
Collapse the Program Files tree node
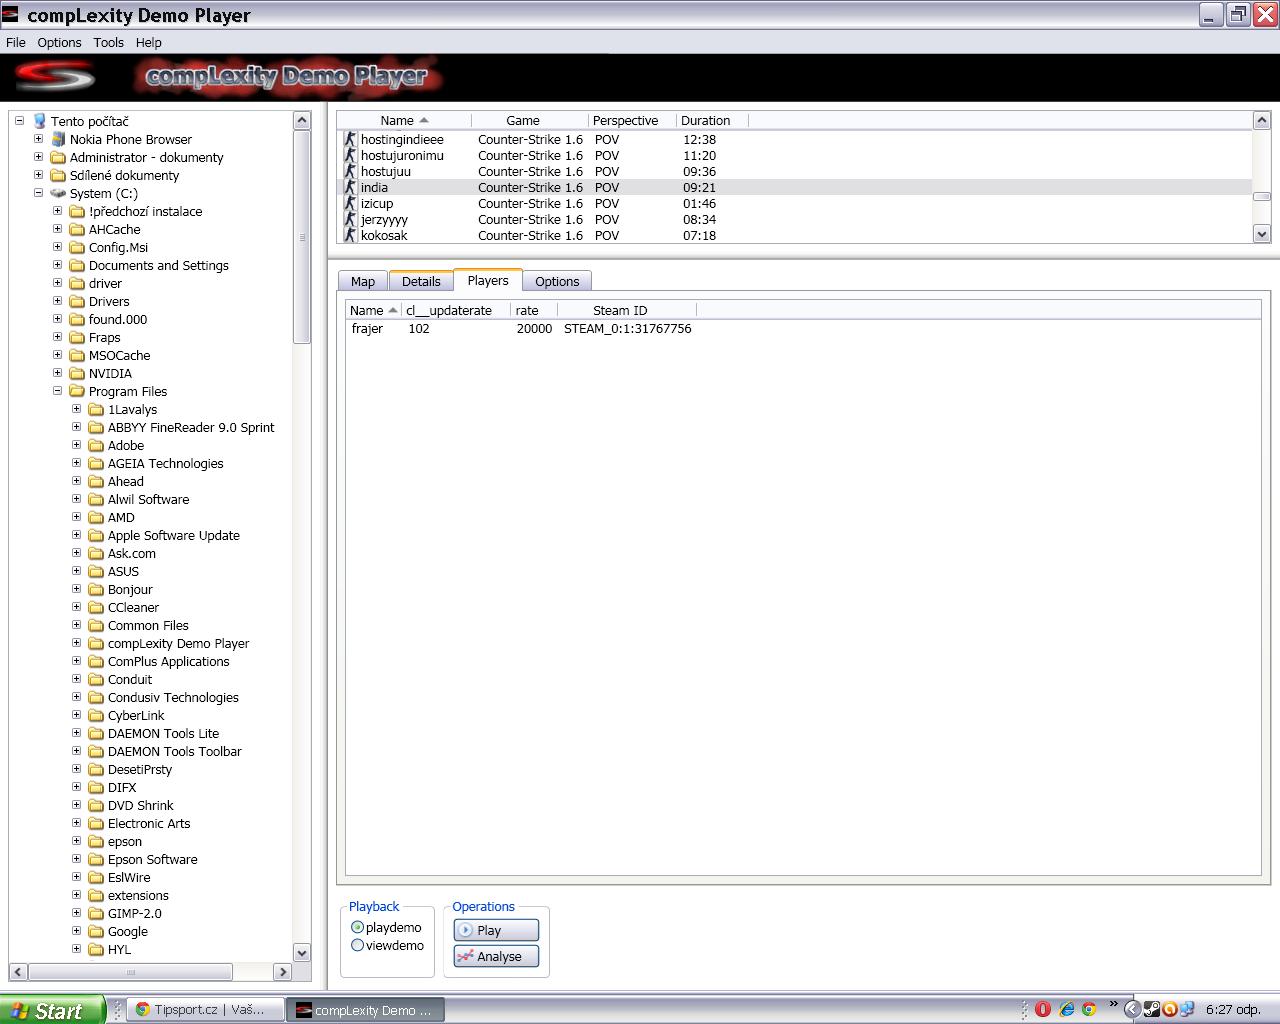57,391
